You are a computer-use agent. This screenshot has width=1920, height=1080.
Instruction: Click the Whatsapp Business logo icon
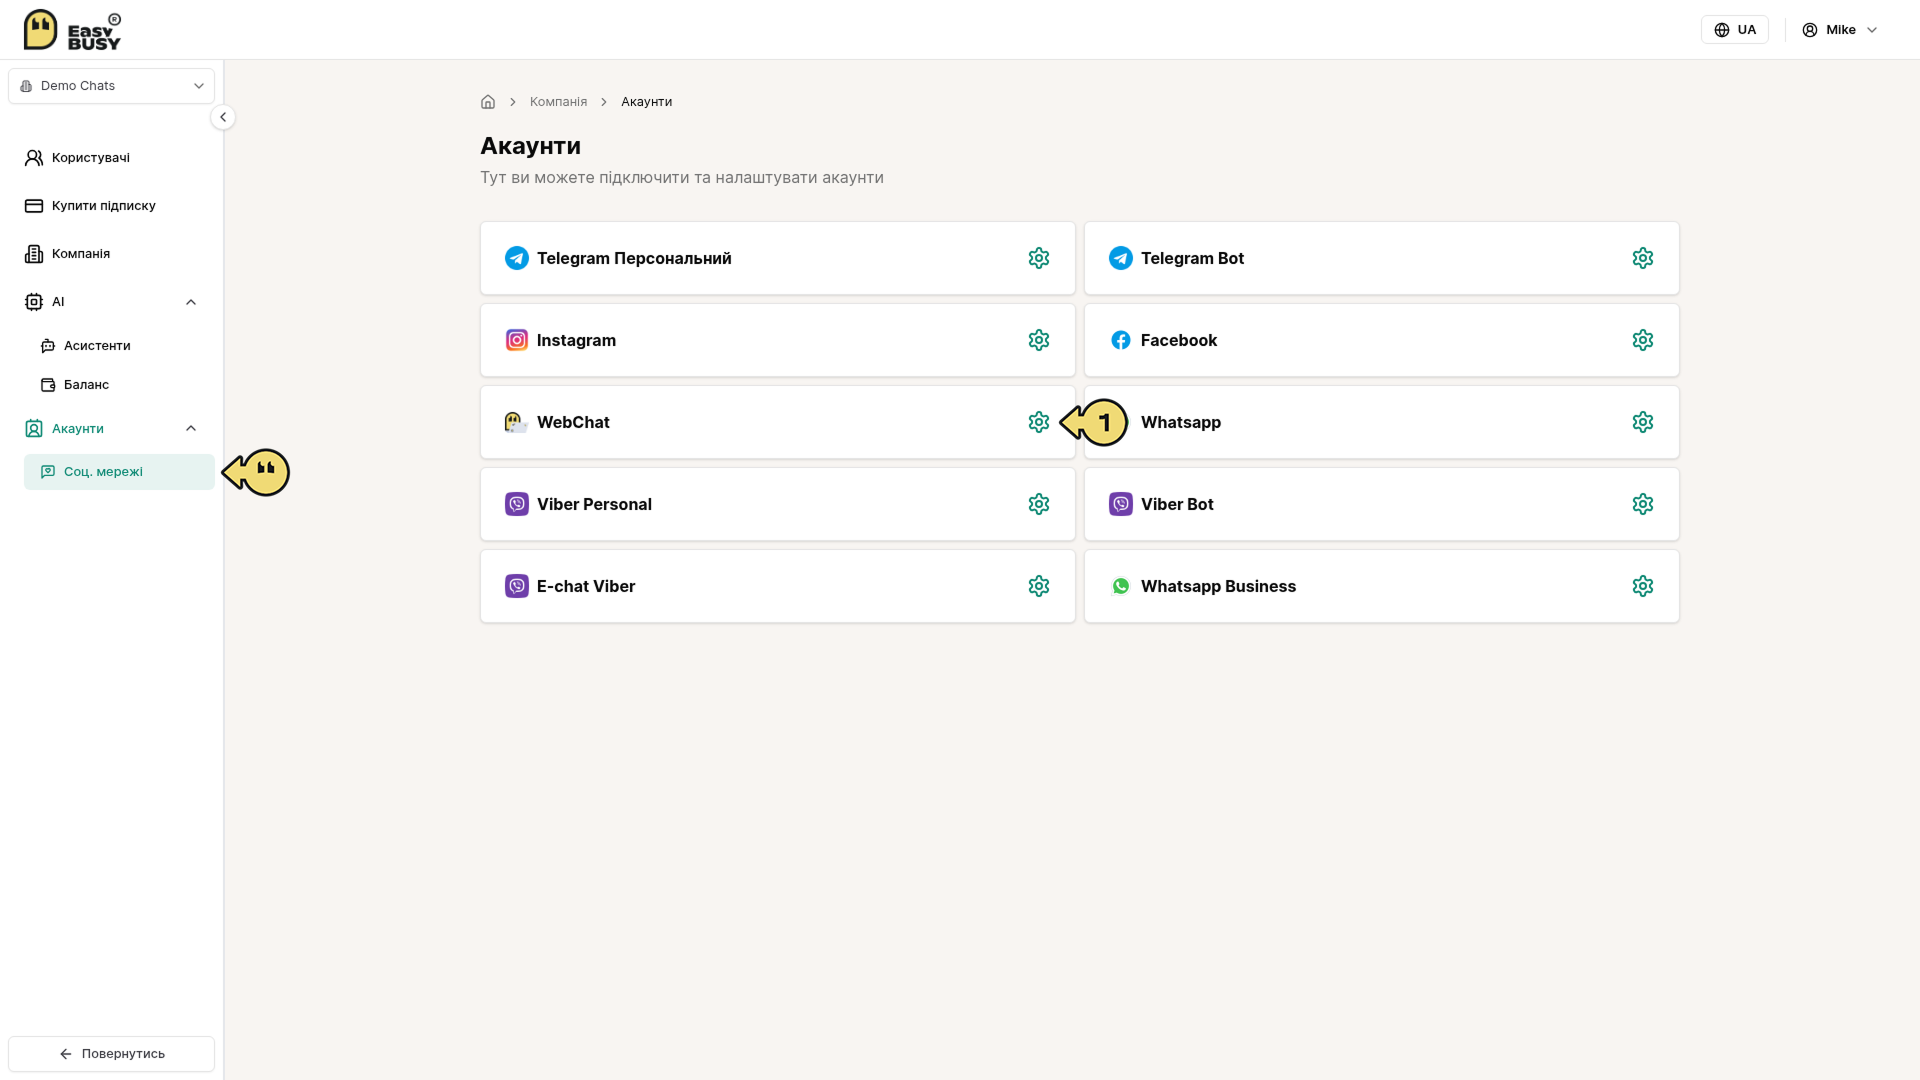[x=1121, y=586]
